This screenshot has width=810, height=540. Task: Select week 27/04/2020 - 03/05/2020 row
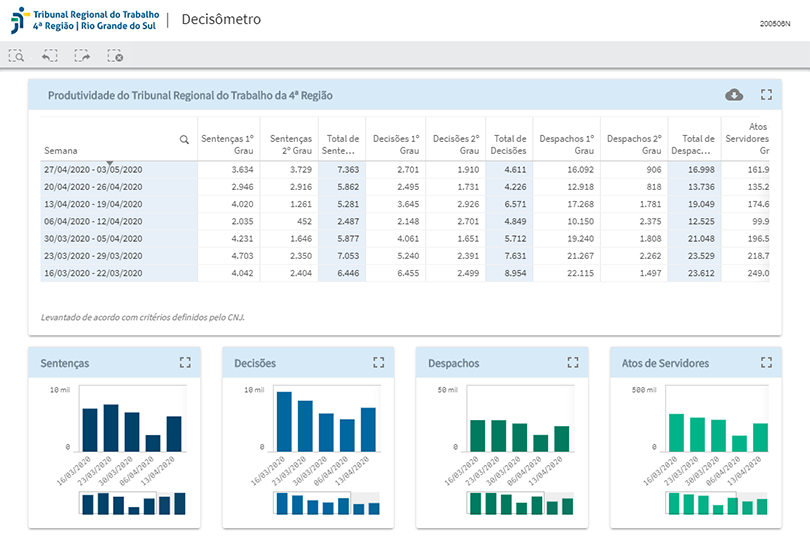tap(93, 170)
